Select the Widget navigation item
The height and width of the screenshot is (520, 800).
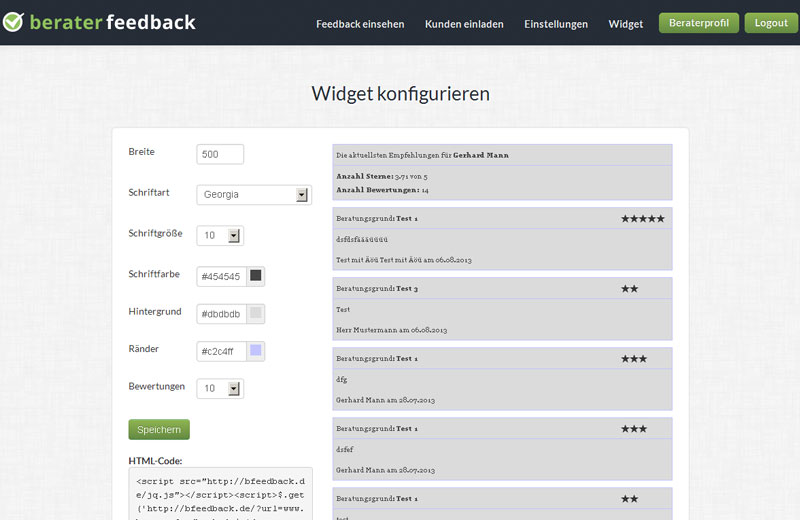[626, 24]
